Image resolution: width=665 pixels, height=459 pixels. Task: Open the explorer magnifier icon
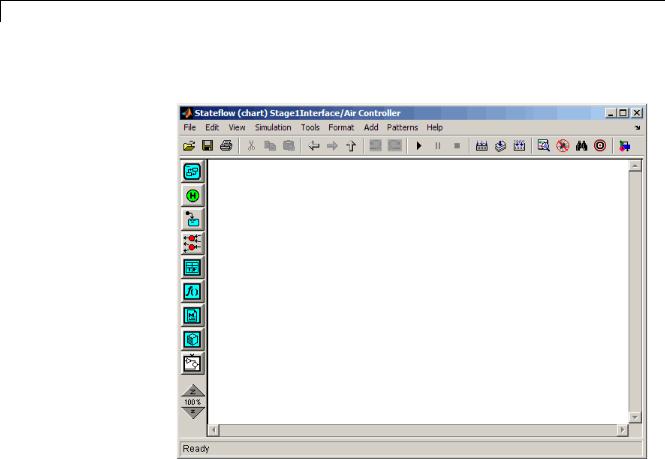544,146
